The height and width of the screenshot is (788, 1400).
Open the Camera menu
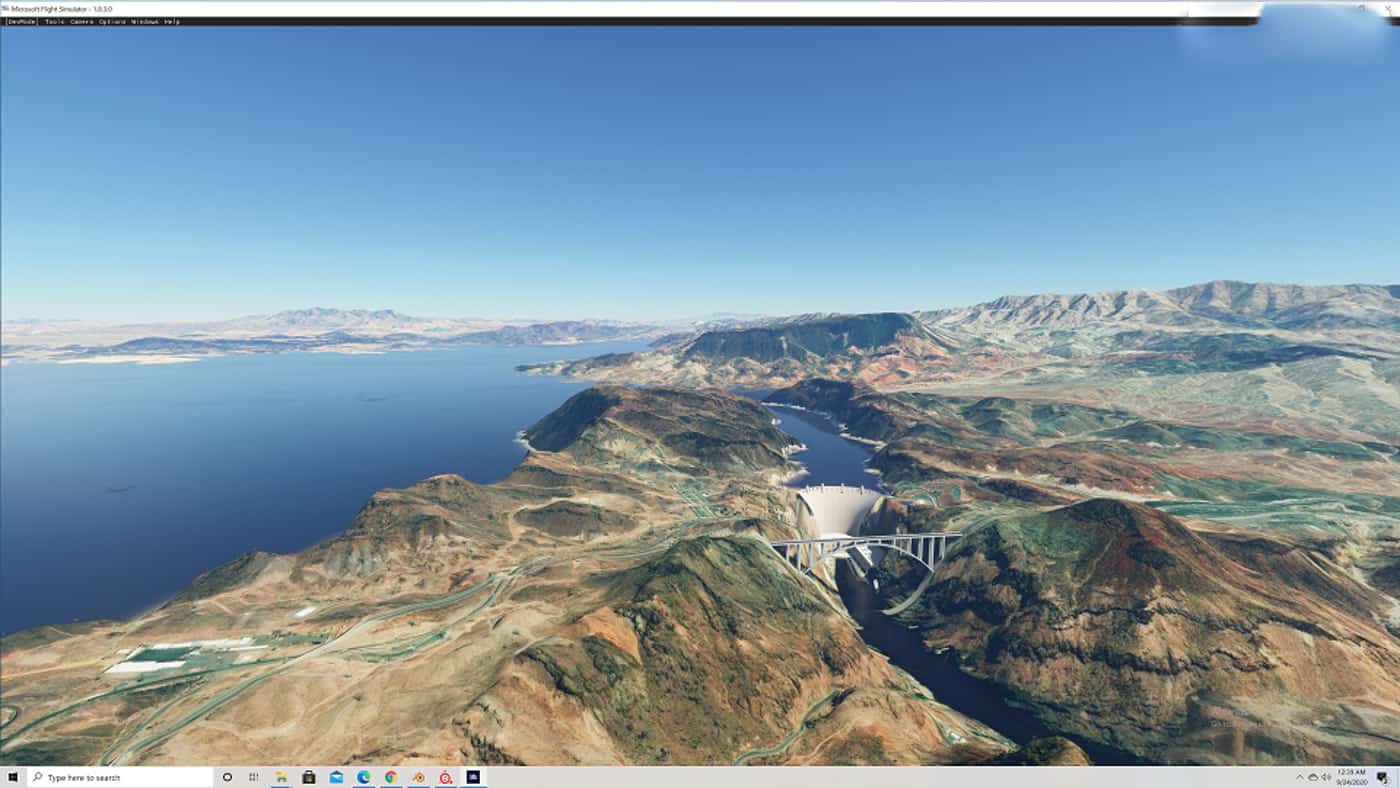click(x=82, y=21)
